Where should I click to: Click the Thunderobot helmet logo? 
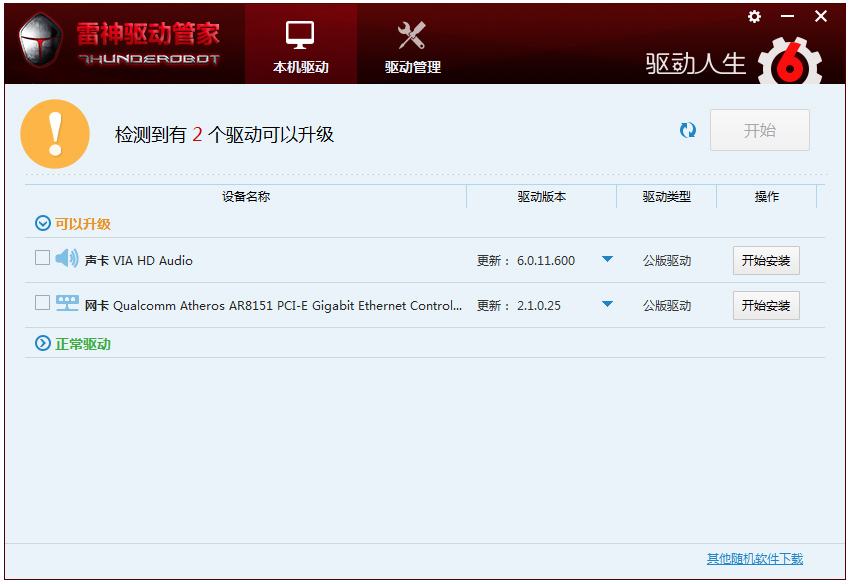coord(41,42)
